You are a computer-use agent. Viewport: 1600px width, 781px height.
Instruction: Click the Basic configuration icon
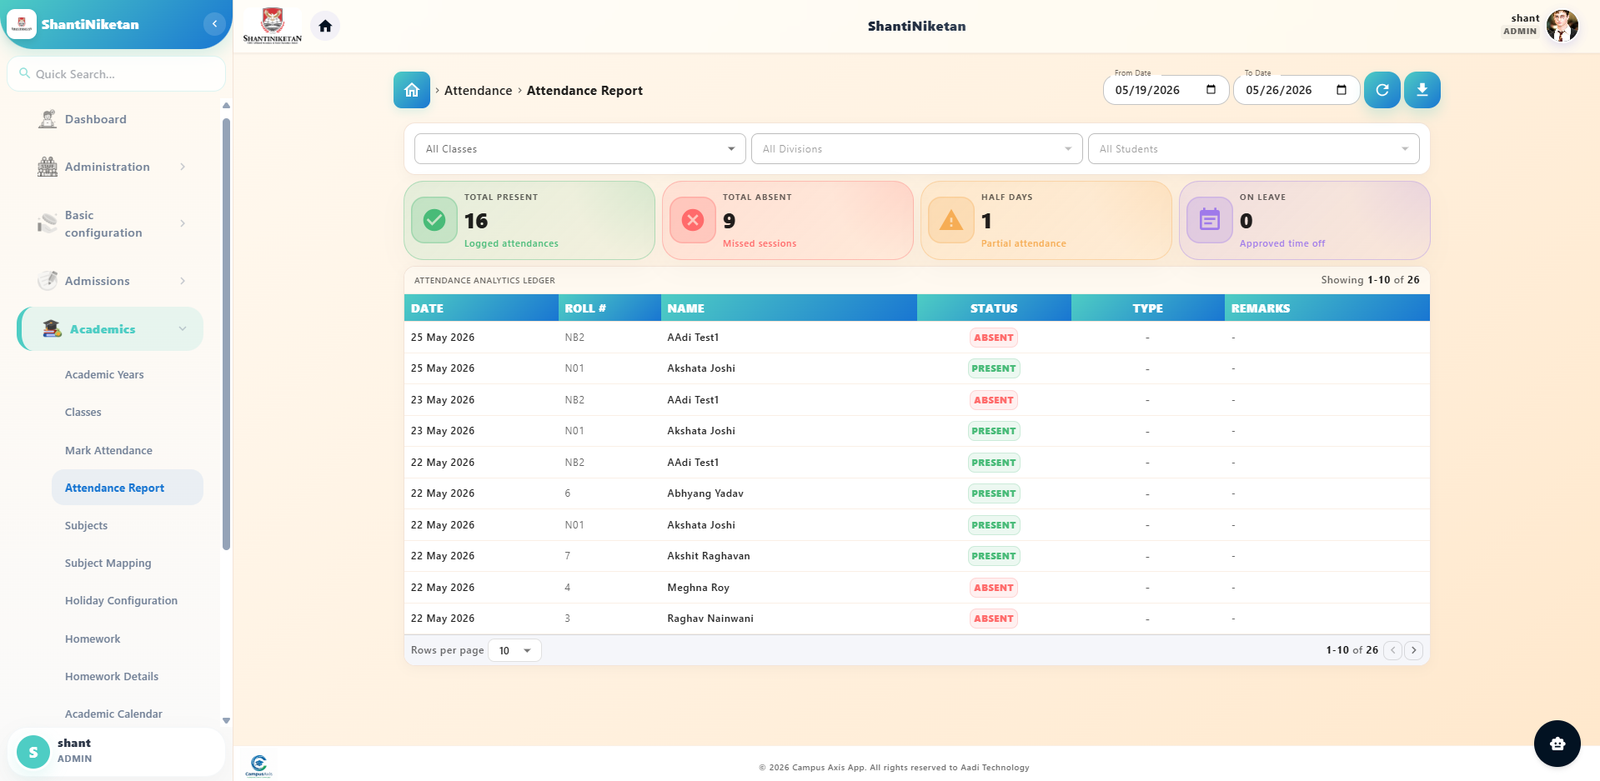point(47,223)
